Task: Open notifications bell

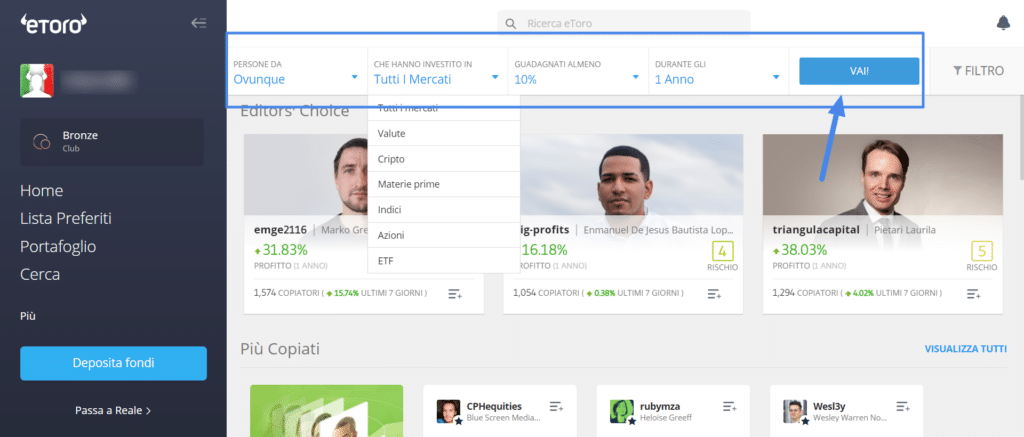Action: [1003, 24]
